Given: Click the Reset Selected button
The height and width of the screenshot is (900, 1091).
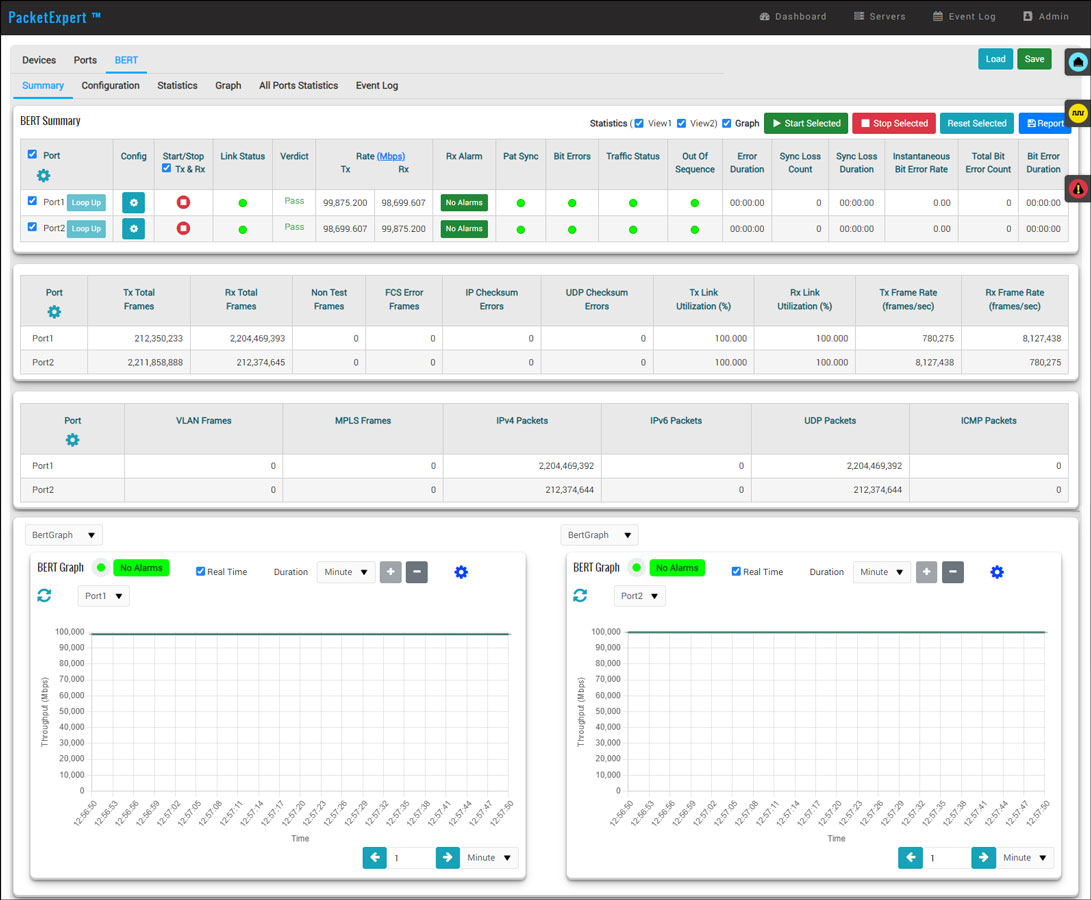Looking at the screenshot, I should point(977,123).
